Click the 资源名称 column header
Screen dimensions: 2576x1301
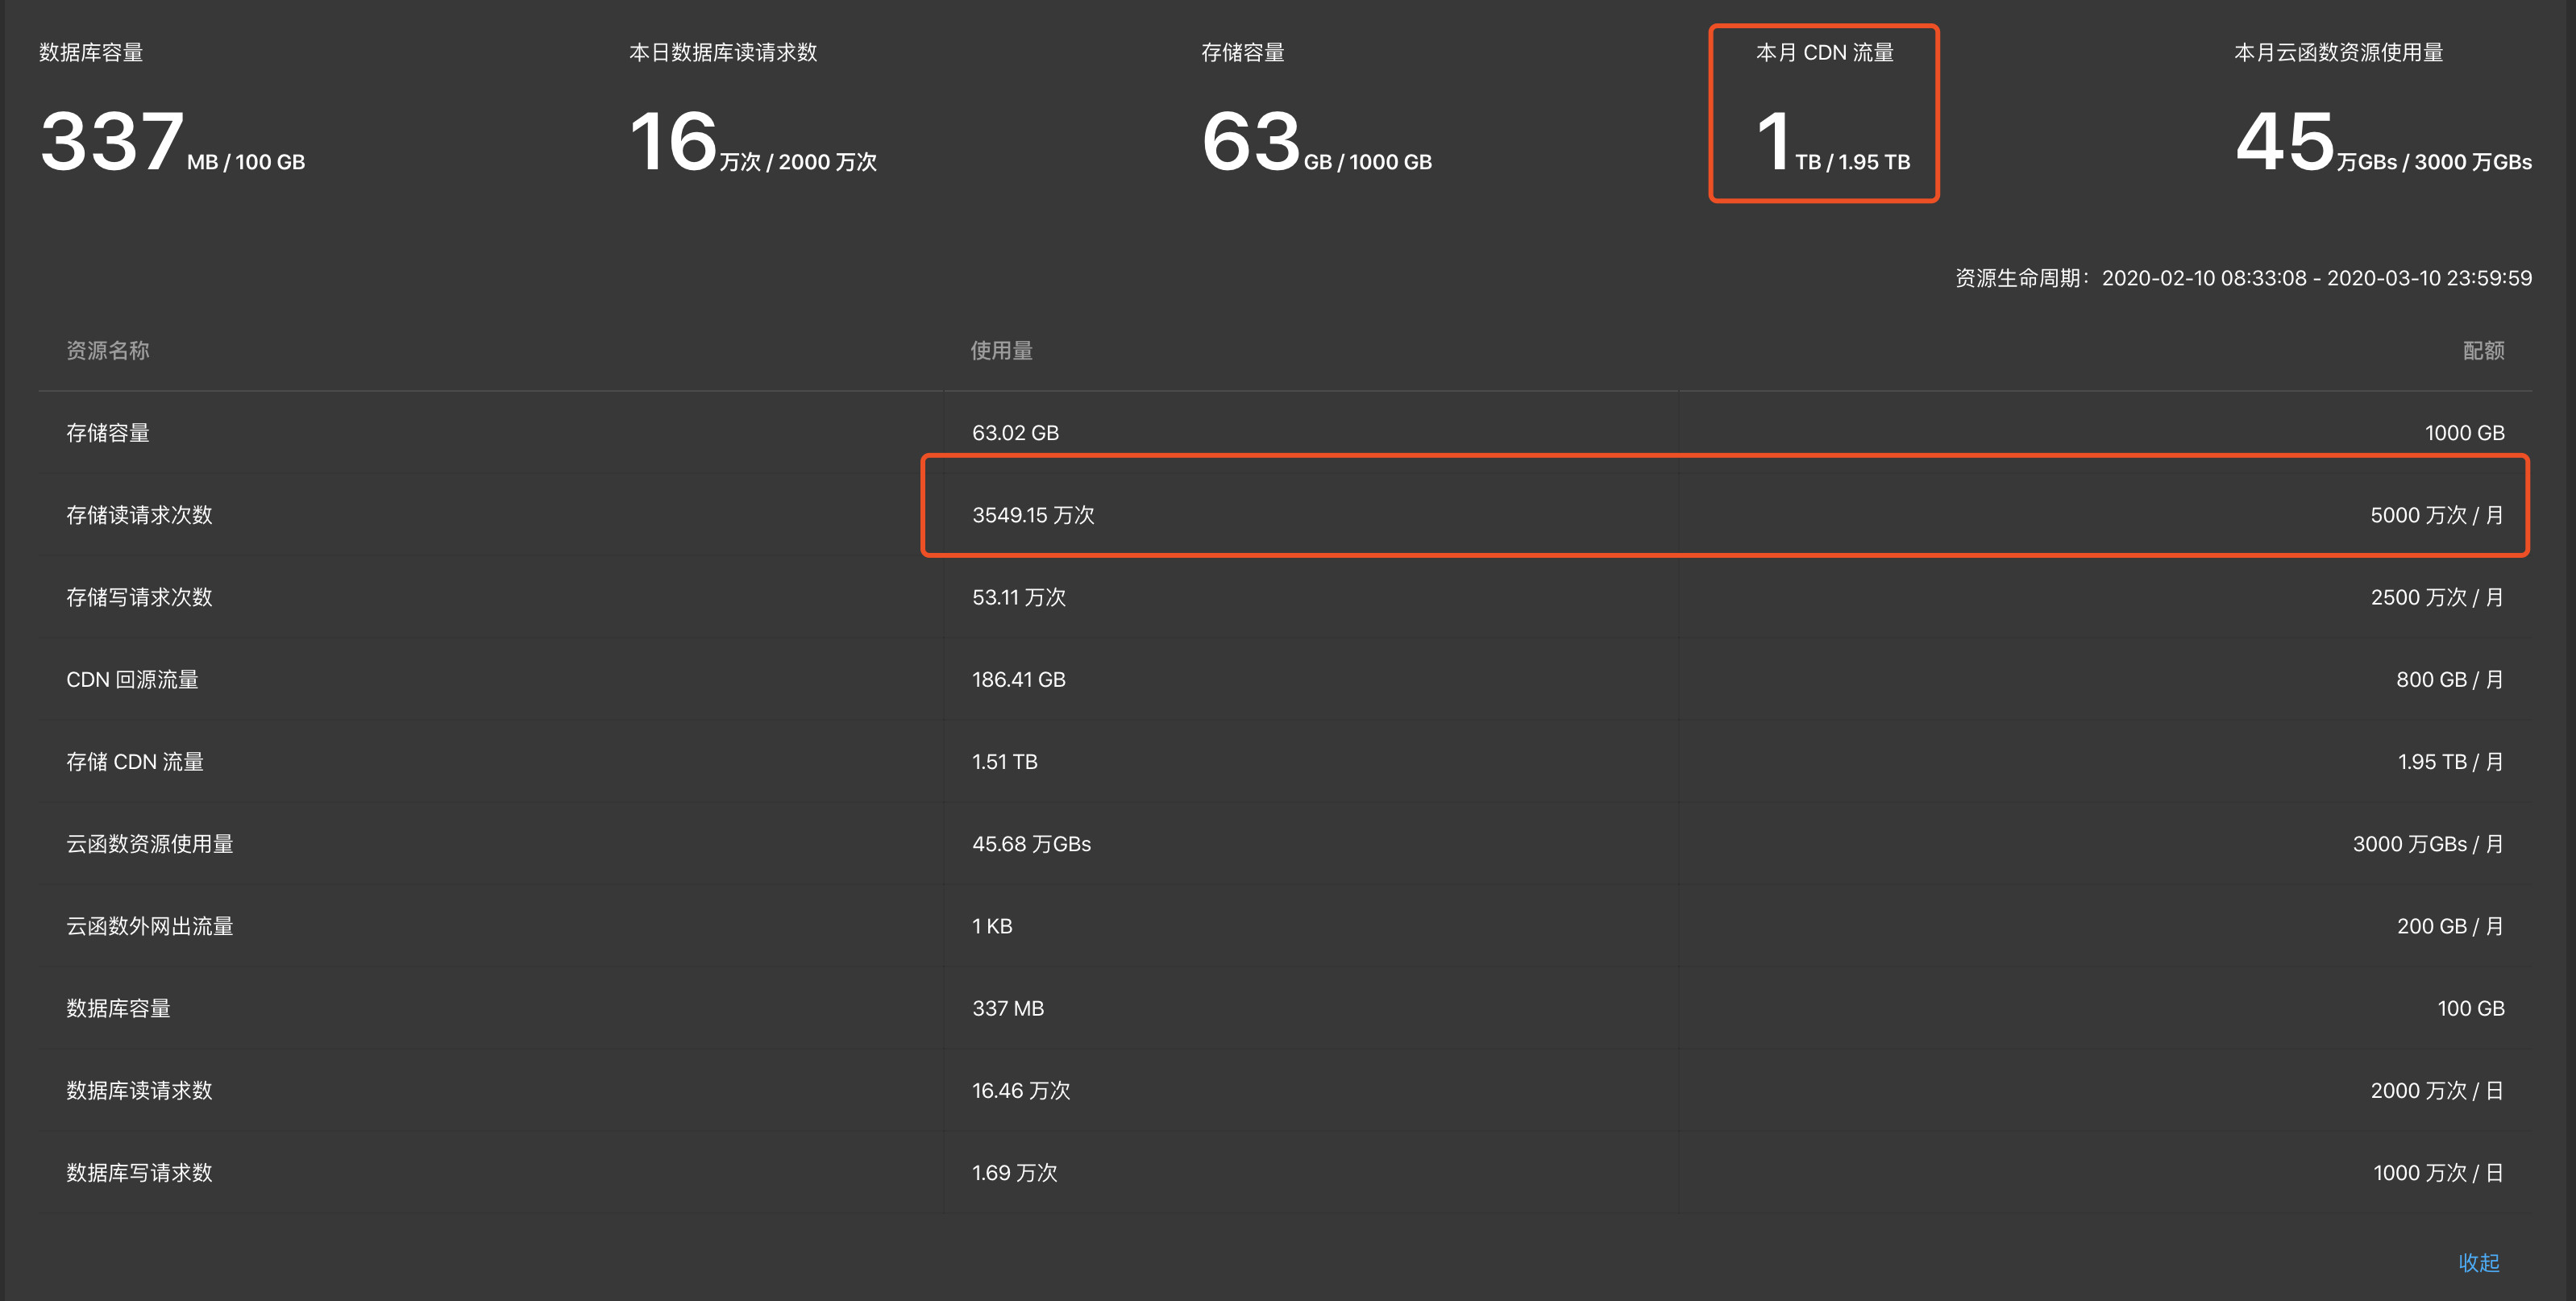pyautogui.click(x=108, y=350)
